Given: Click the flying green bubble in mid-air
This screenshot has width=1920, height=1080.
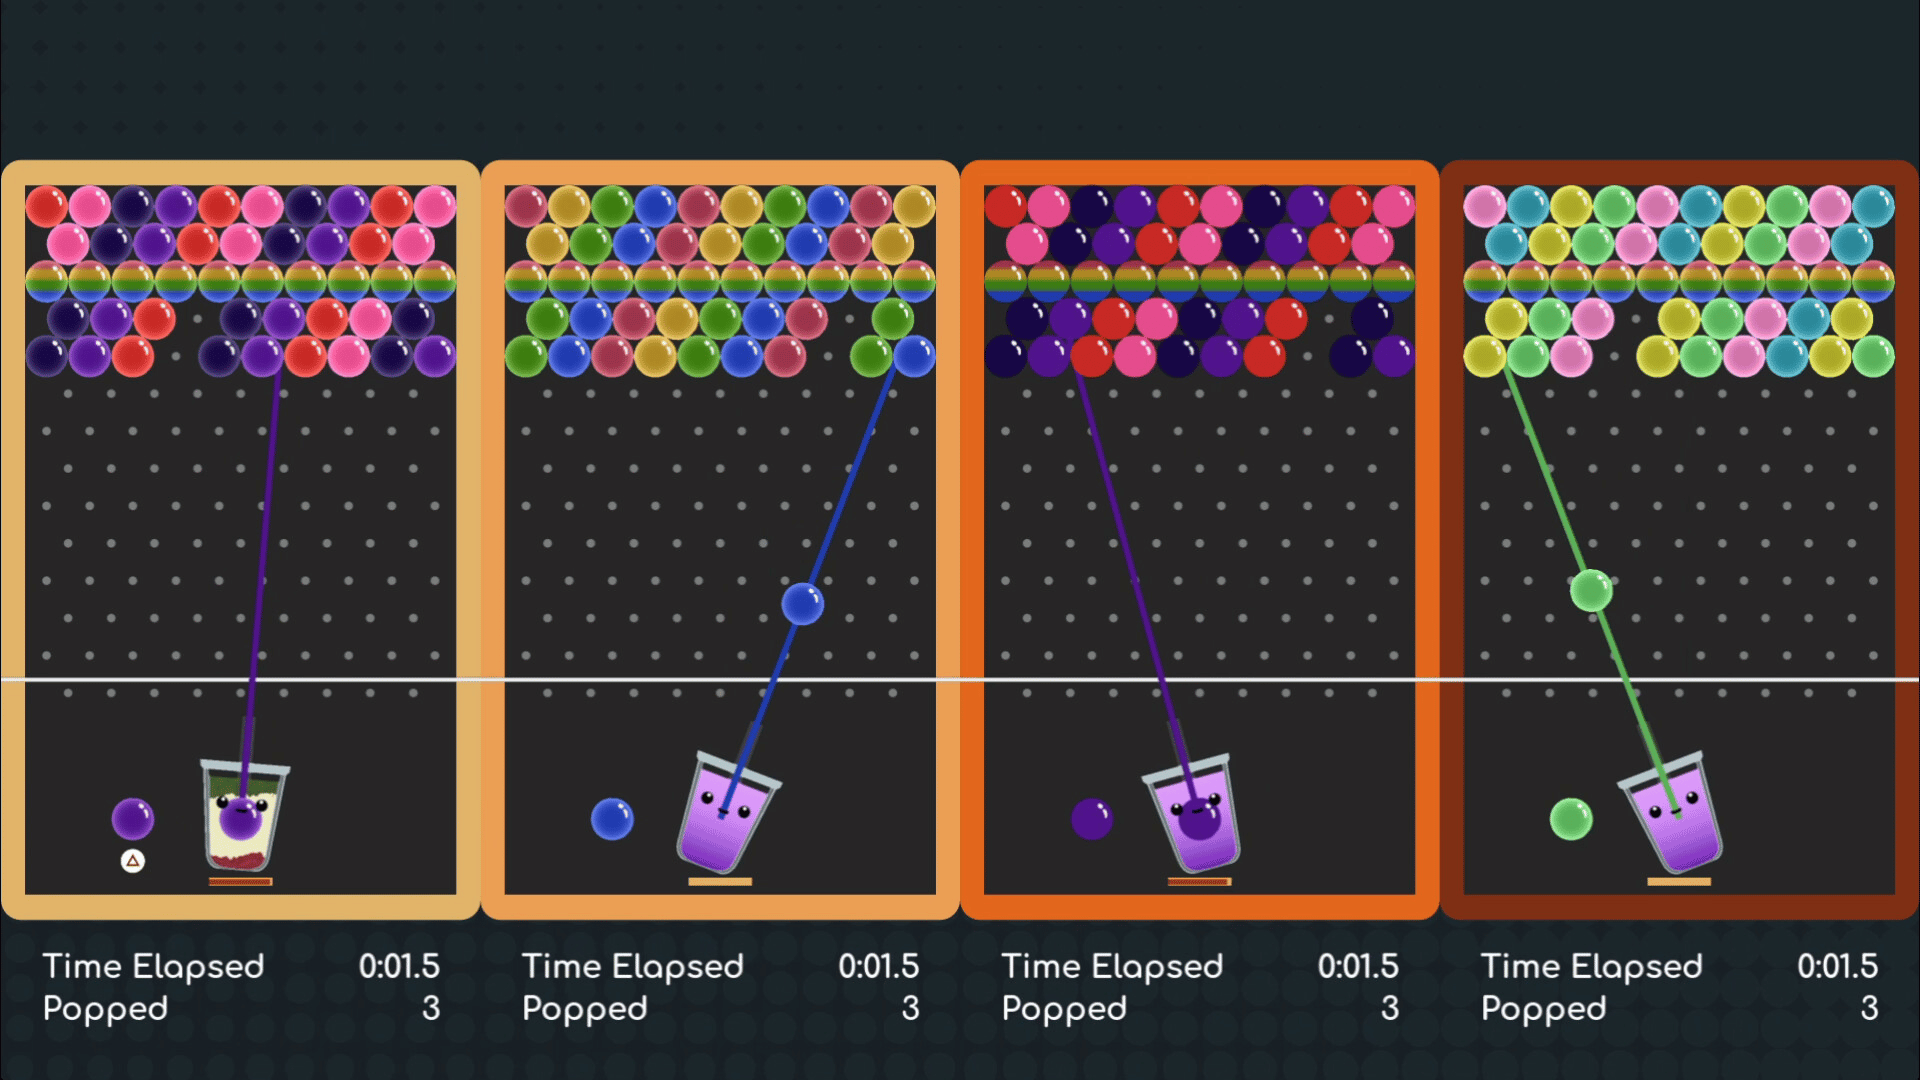Looking at the screenshot, I should [1591, 590].
